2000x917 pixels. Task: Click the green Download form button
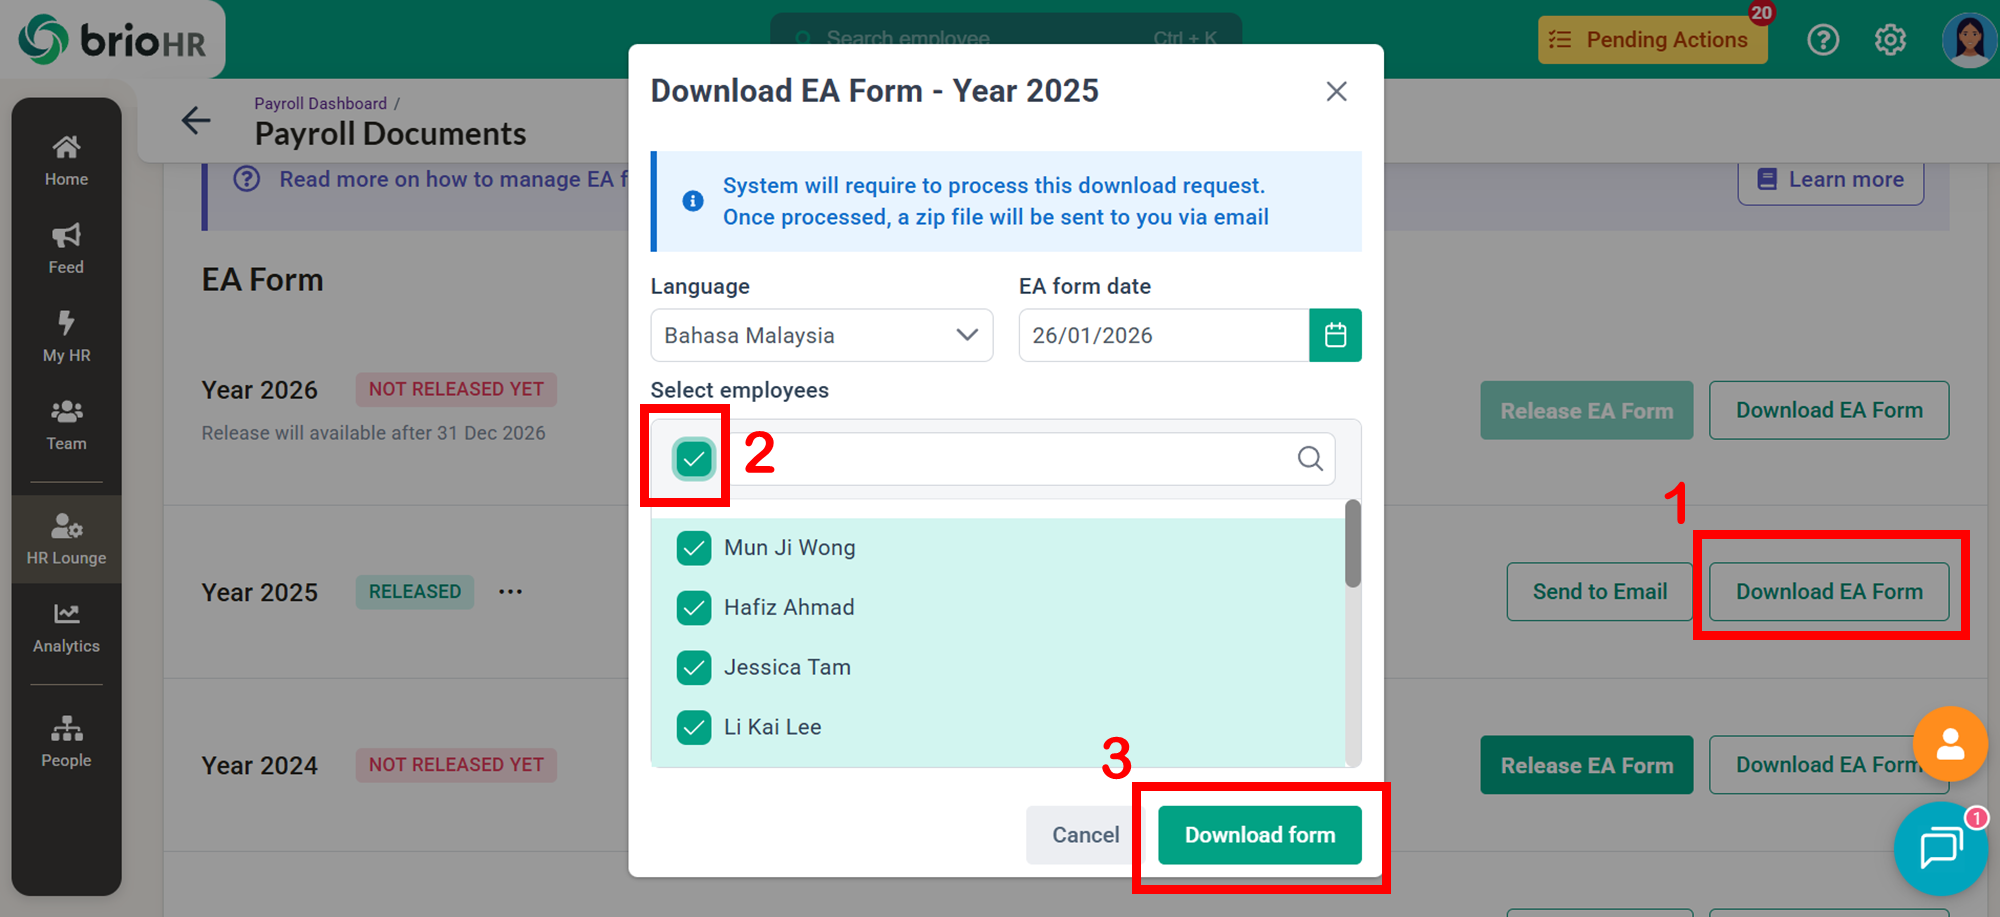1259,835
